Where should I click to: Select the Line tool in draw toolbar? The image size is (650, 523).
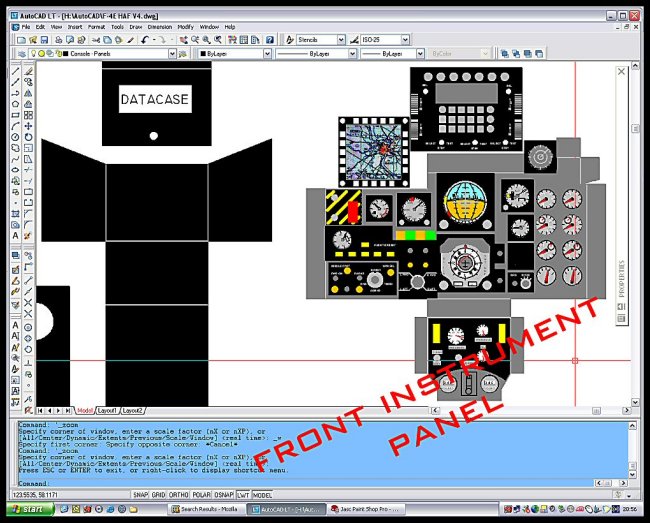[15, 72]
